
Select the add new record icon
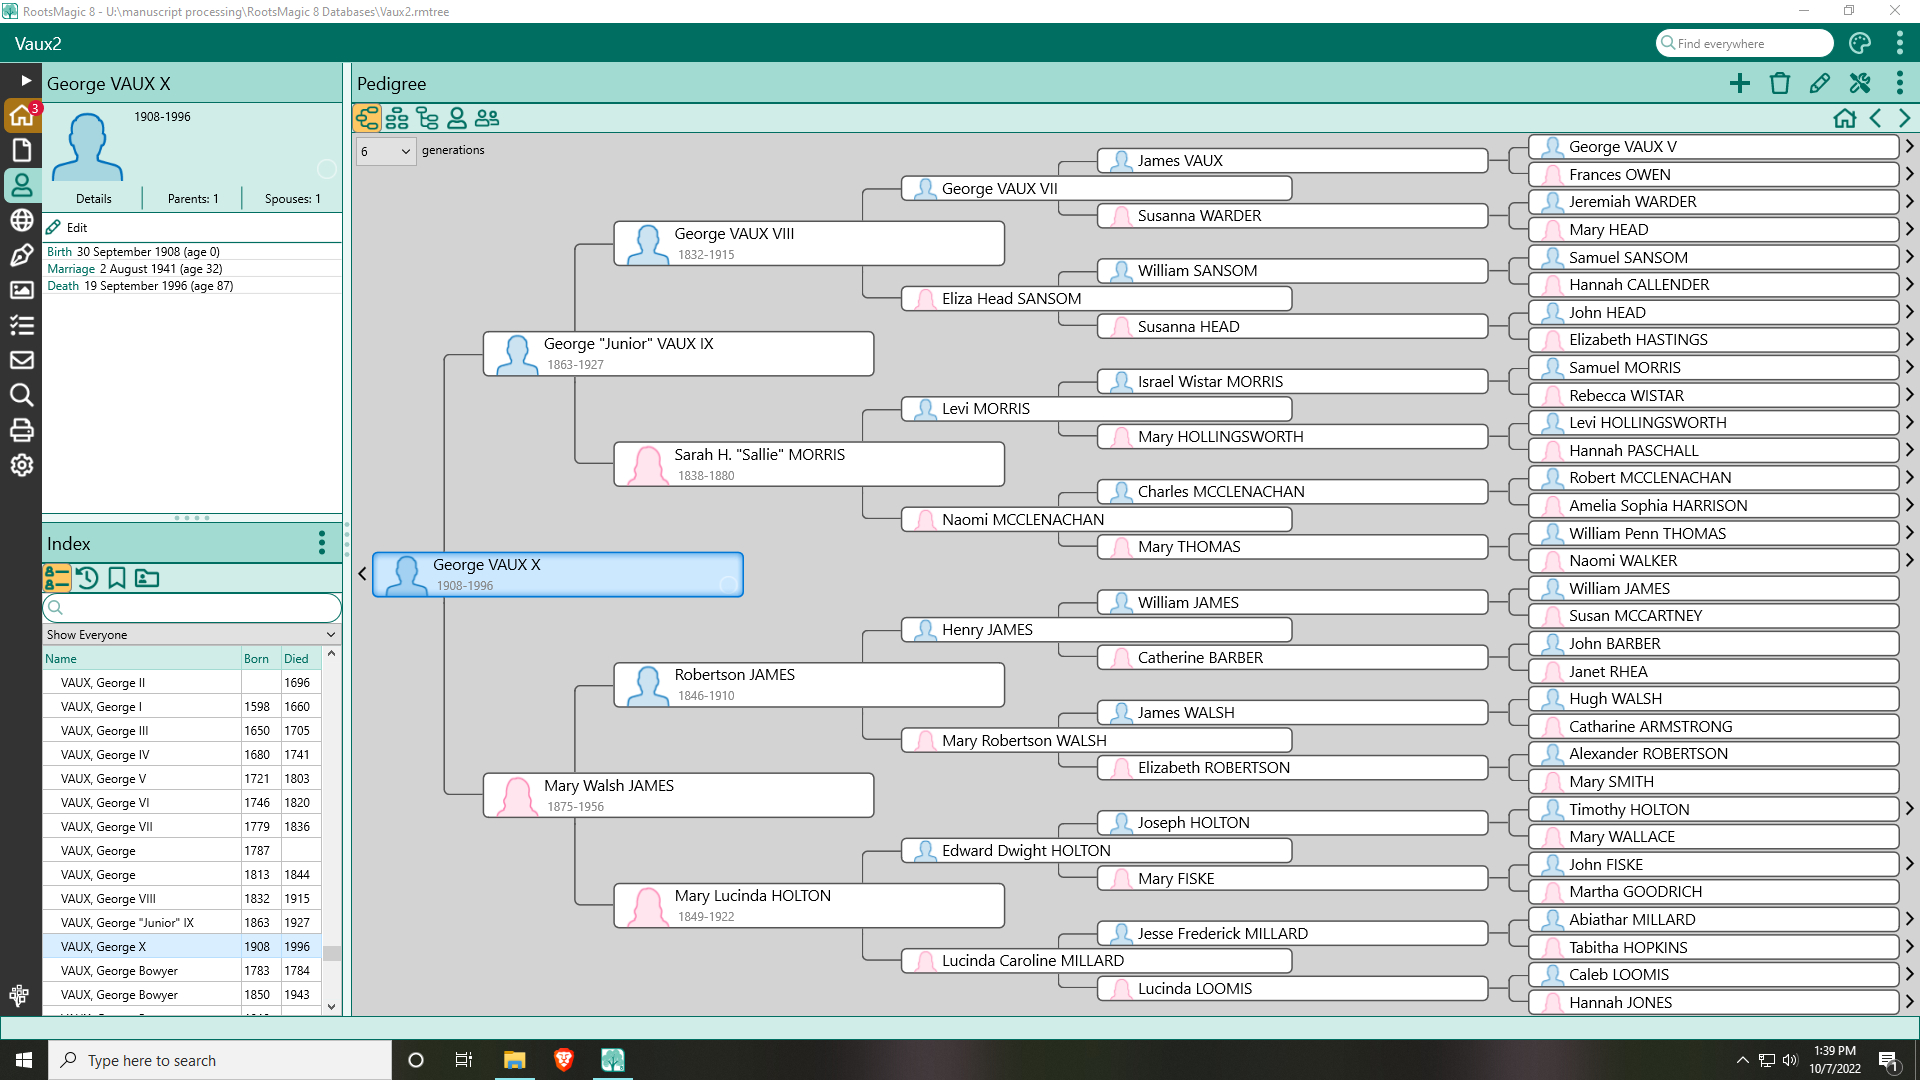[1742, 83]
